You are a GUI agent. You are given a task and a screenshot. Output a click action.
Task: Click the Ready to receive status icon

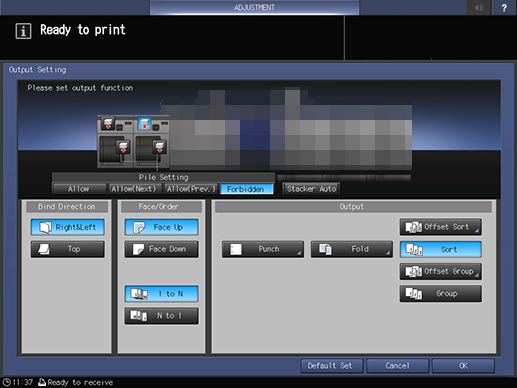pyautogui.click(x=42, y=382)
